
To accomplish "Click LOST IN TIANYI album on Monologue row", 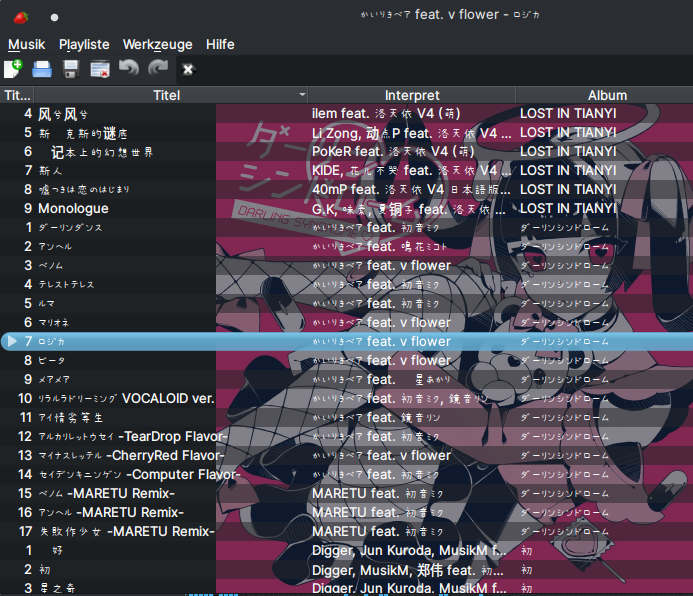I will pyautogui.click(x=568, y=209).
